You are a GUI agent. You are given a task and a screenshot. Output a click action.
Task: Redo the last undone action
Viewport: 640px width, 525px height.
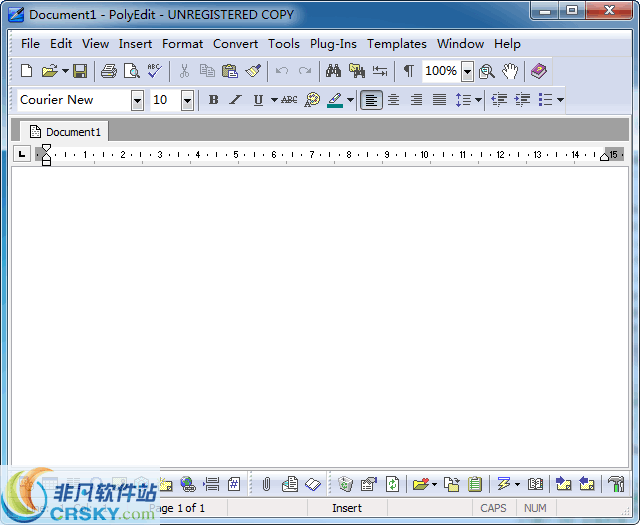(x=304, y=71)
